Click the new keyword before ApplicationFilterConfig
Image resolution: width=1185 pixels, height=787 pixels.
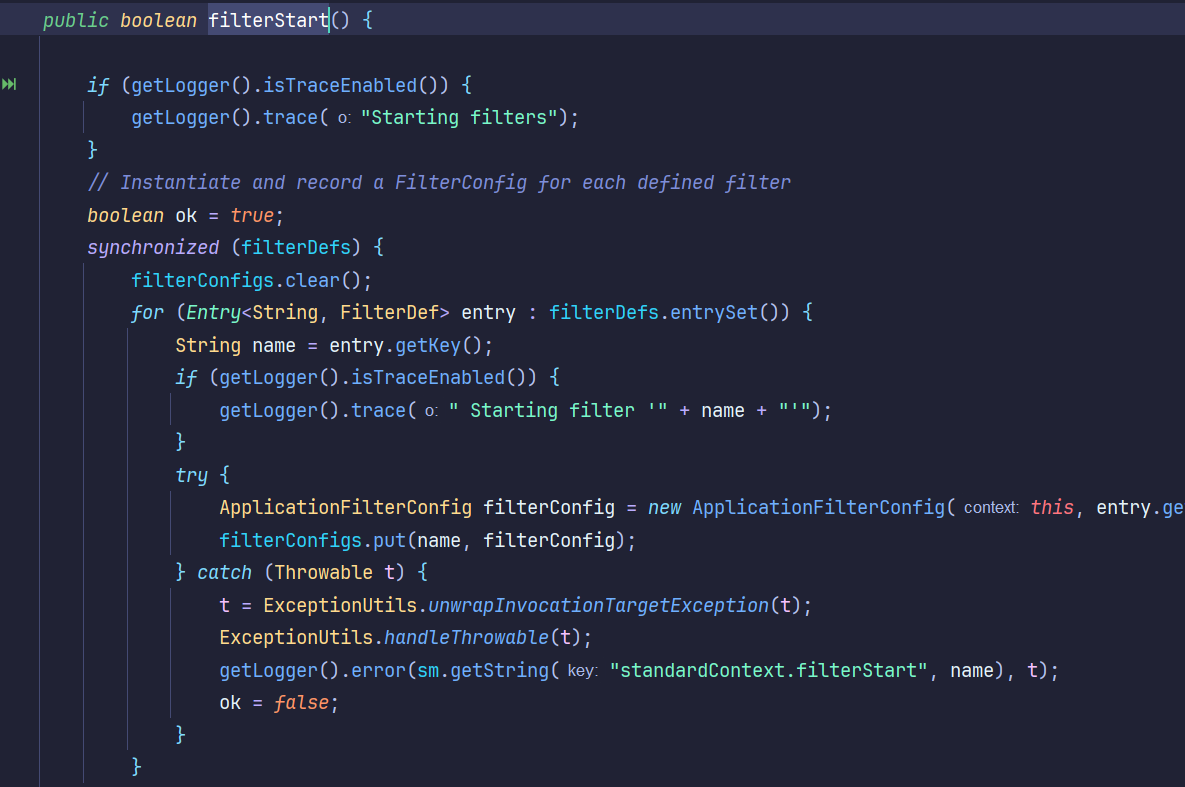664,507
